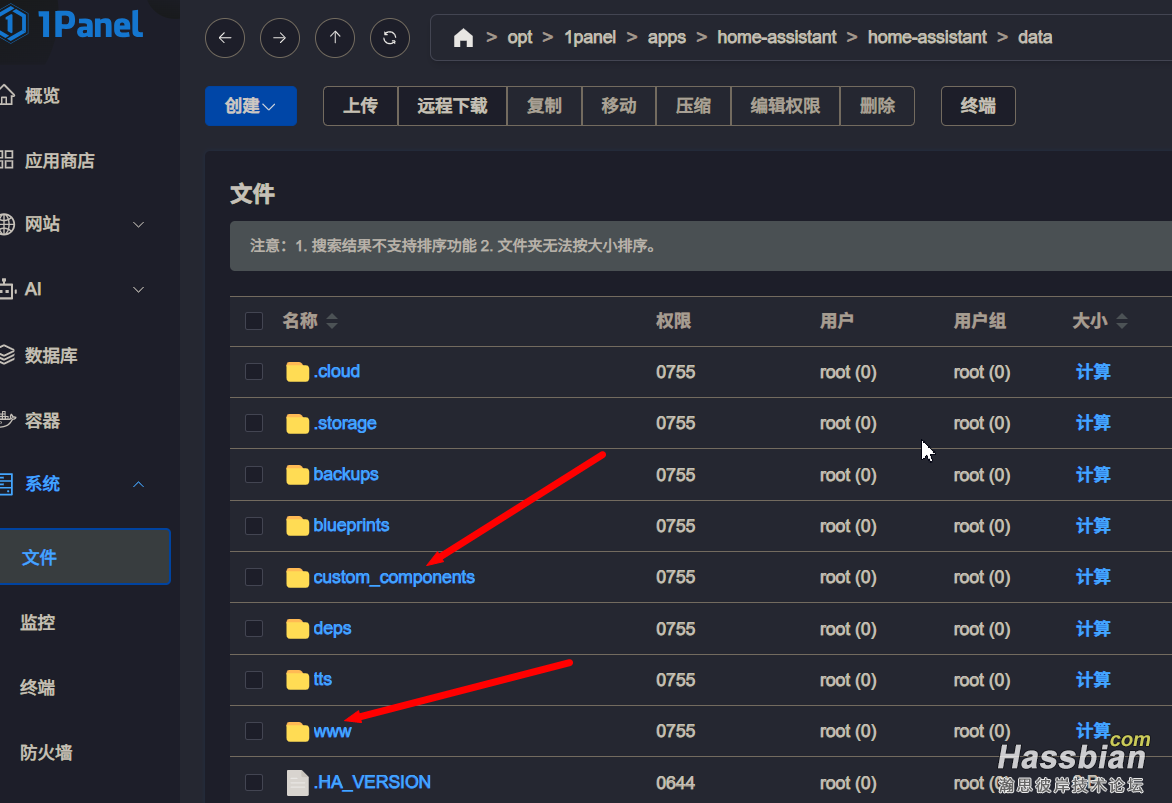Open 概览 in the sidebar
Viewport: 1172px width, 803px height.
click(x=42, y=96)
